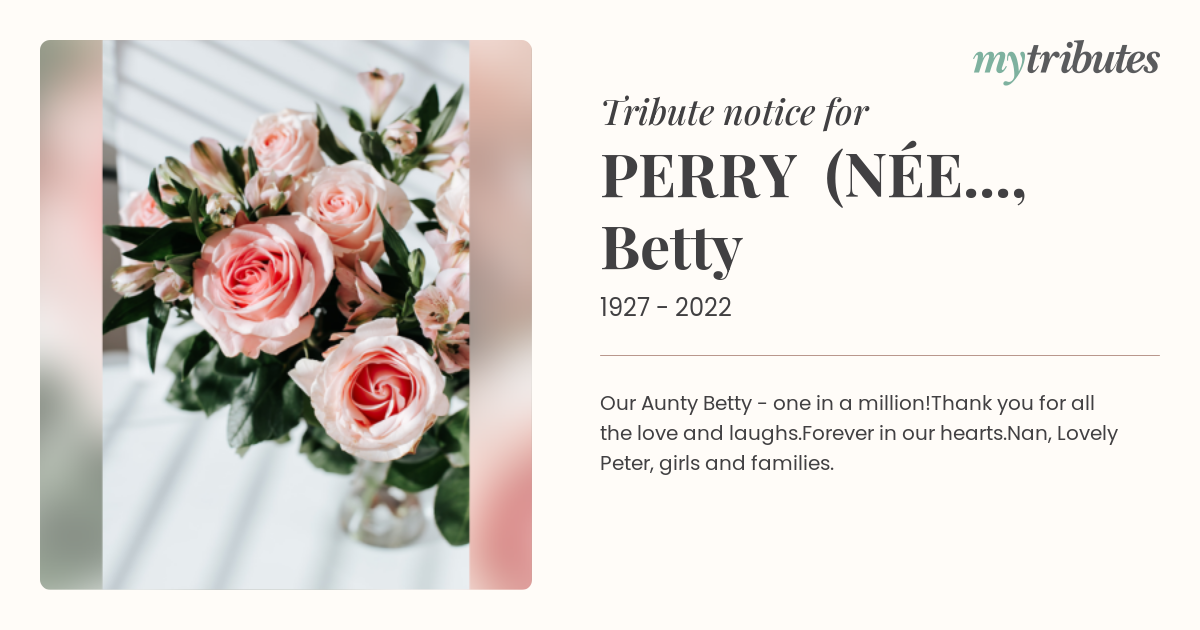The image size is (1200, 630).
Task: Click the dark "tributes" part of logo
Action: (x=1092, y=60)
